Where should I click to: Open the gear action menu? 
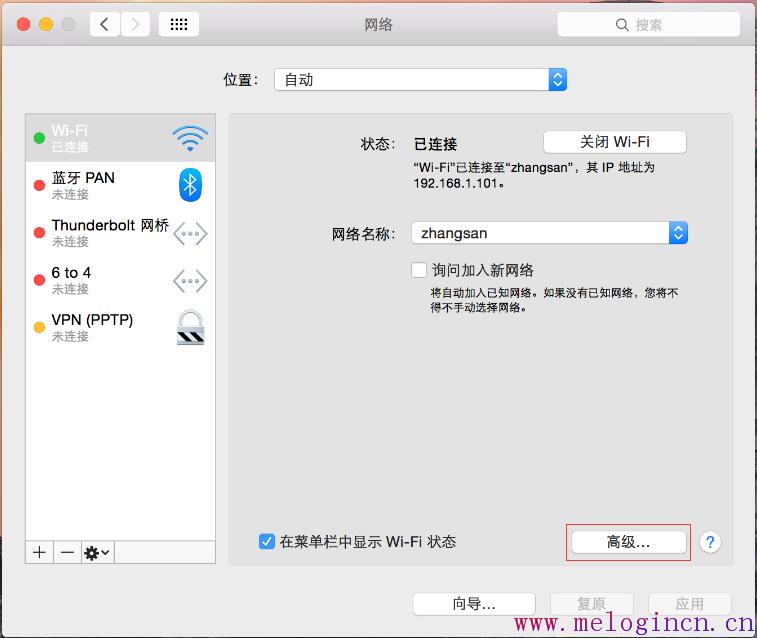pos(98,552)
